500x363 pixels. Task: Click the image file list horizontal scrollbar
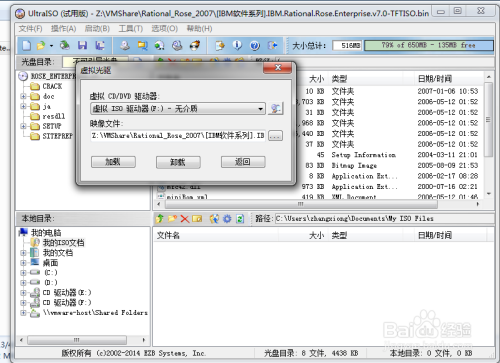[x=318, y=204]
